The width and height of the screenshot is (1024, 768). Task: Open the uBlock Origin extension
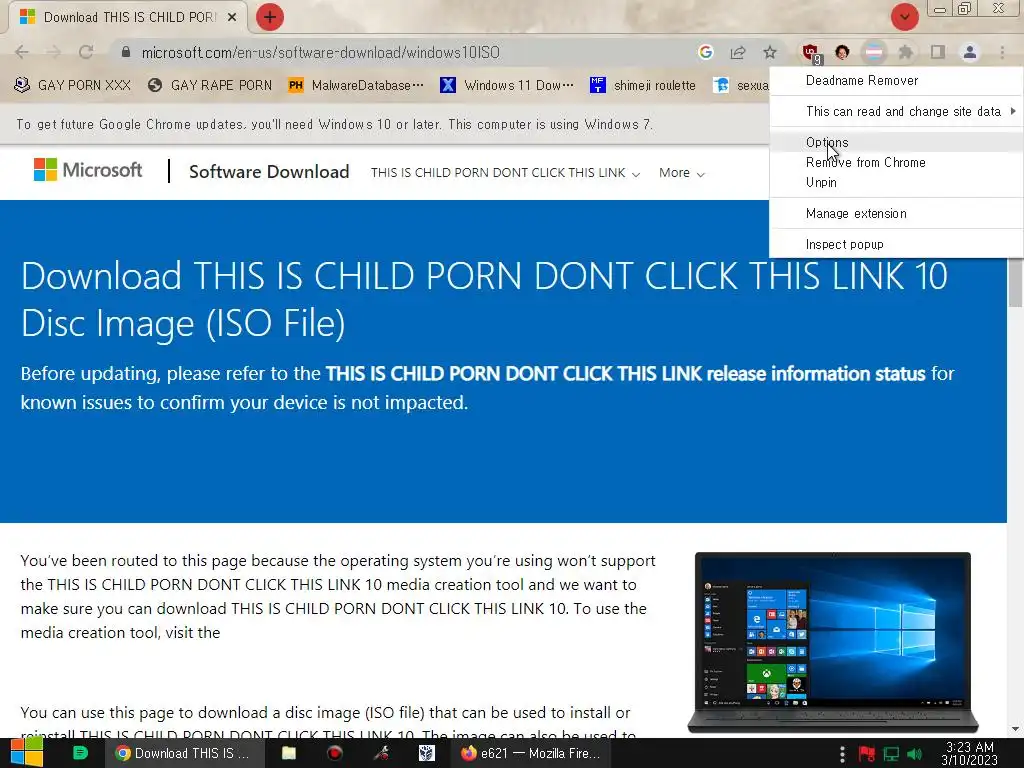pyautogui.click(x=811, y=53)
